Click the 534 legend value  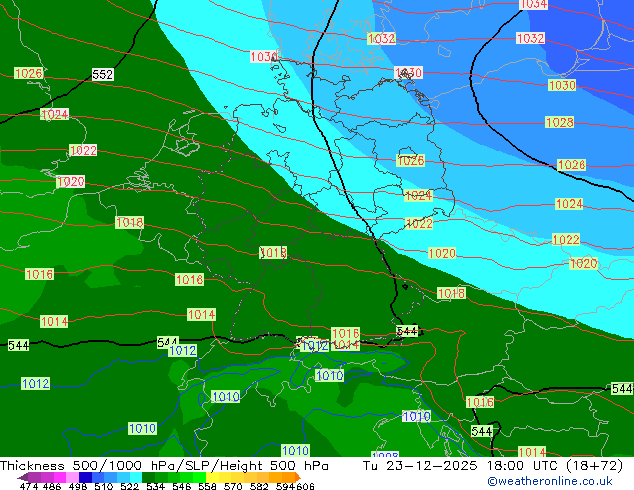click(155, 486)
